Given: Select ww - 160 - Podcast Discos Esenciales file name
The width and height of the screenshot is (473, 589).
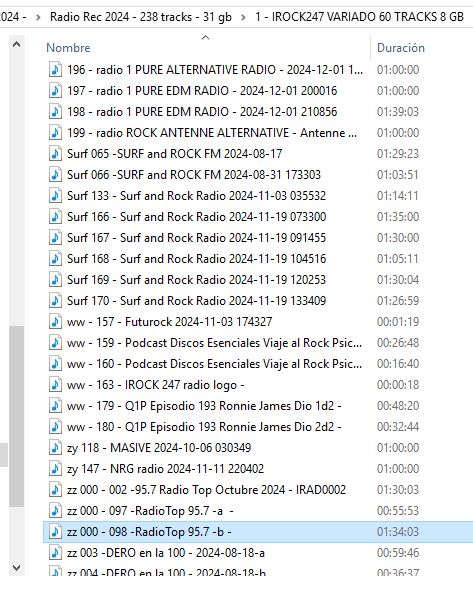Looking at the screenshot, I should 215,364.
